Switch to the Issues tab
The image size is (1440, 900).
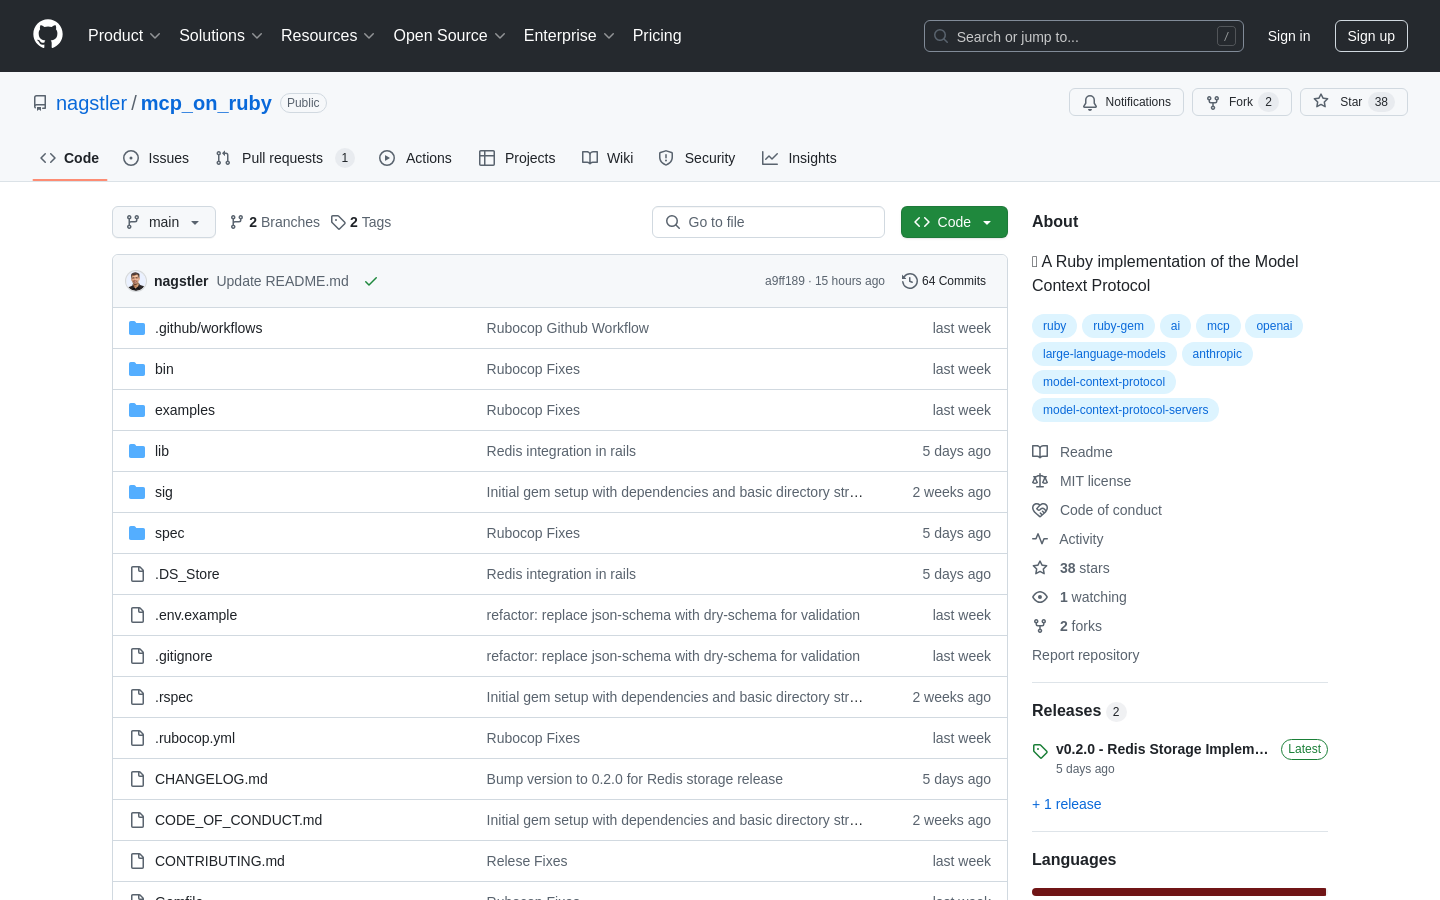click(x=156, y=158)
